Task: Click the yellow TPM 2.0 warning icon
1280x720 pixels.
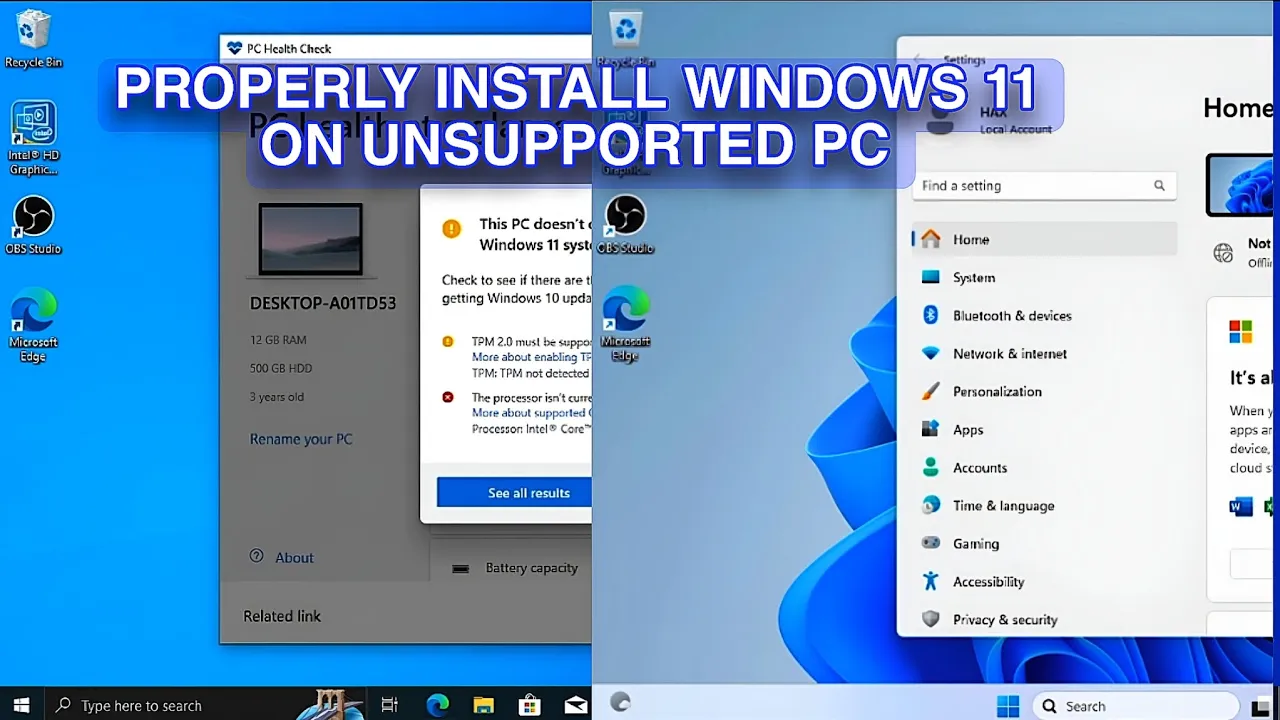Action: [x=448, y=342]
